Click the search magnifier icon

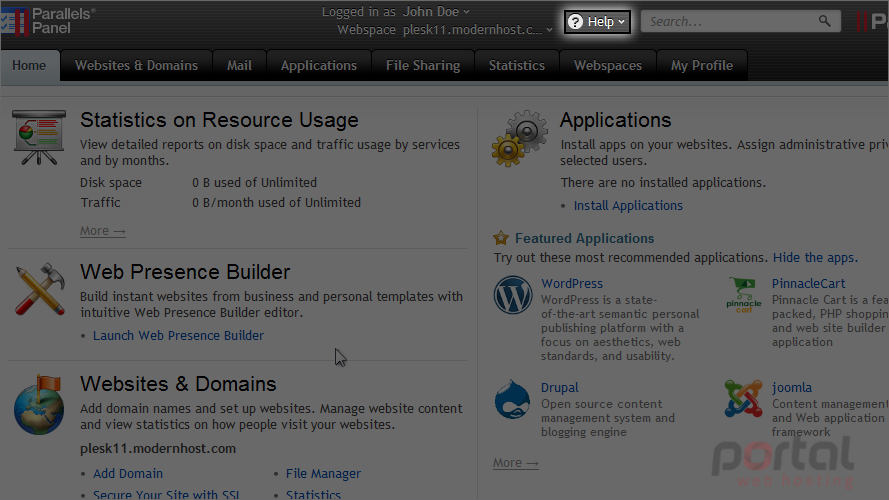click(x=824, y=22)
